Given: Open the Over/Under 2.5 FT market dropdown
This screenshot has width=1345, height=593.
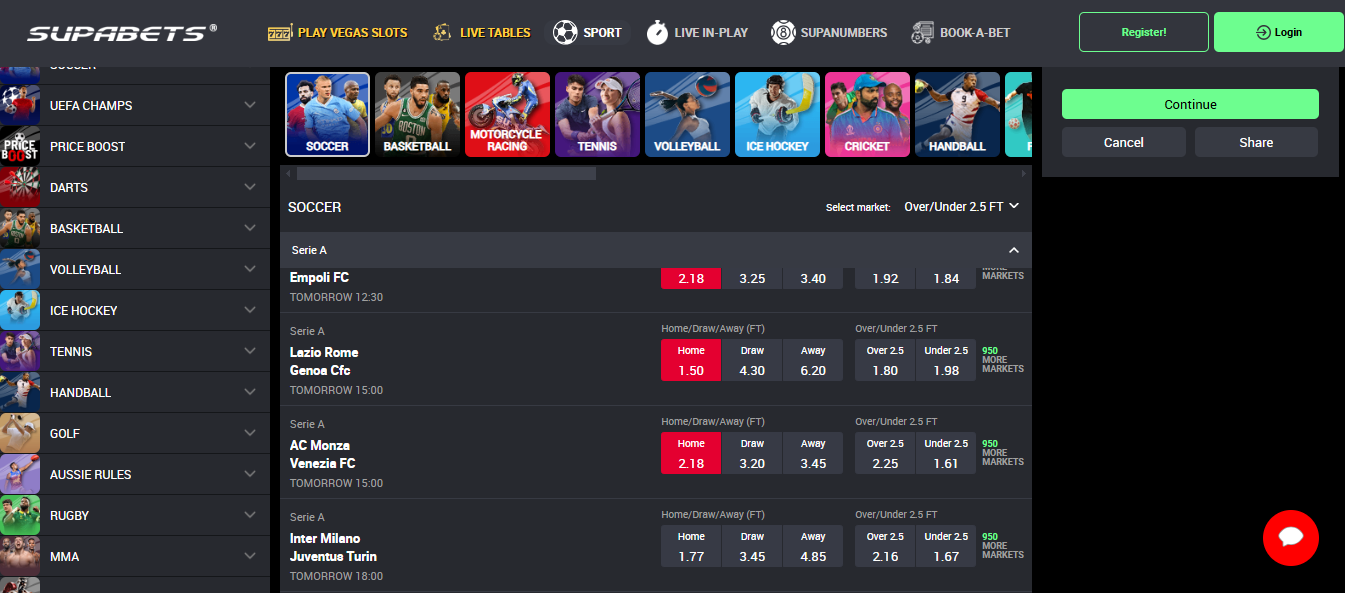Looking at the screenshot, I should (x=962, y=205).
